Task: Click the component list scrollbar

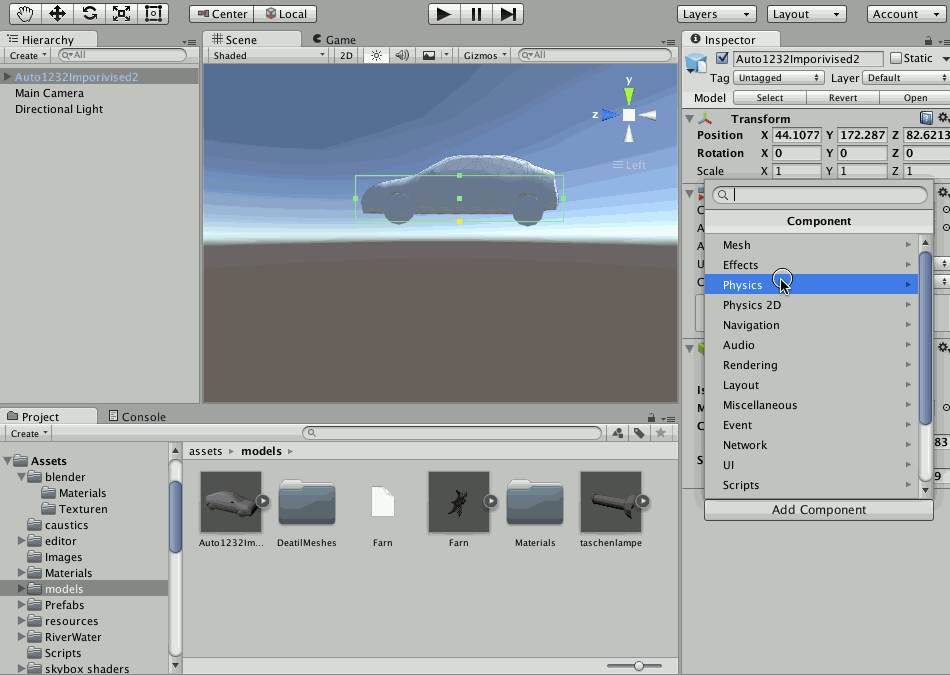Action: pyautogui.click(x=925, y=338)
